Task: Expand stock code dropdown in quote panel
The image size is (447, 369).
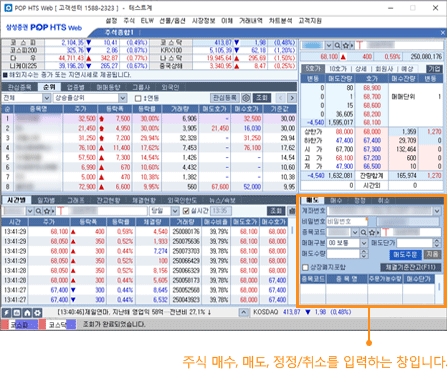Action: click(329, 46)
